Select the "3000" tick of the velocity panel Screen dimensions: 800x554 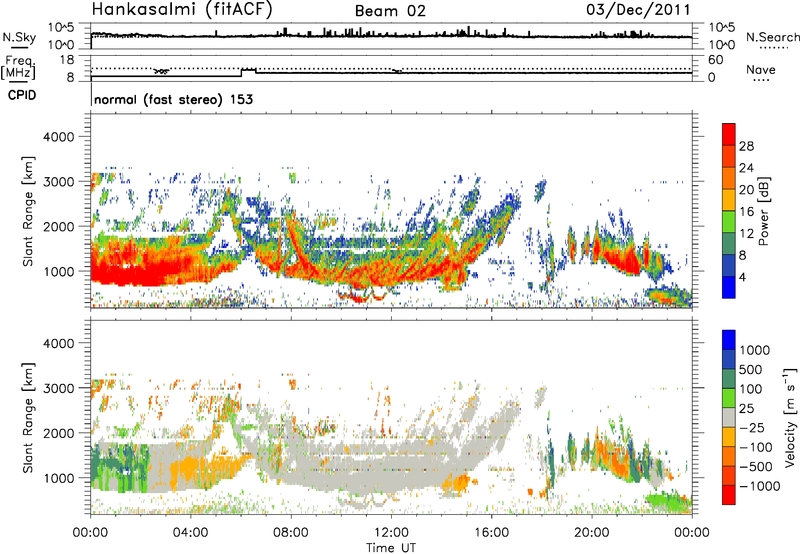coord(59,388)
